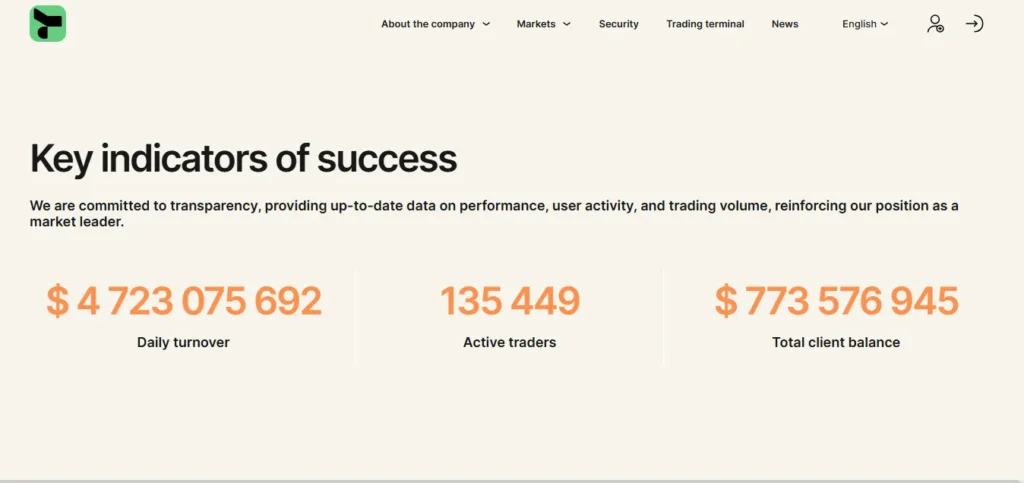The width and height of the screenshot is (1024, 483).
Task: Click the Total client balance label
Action: 836,342
